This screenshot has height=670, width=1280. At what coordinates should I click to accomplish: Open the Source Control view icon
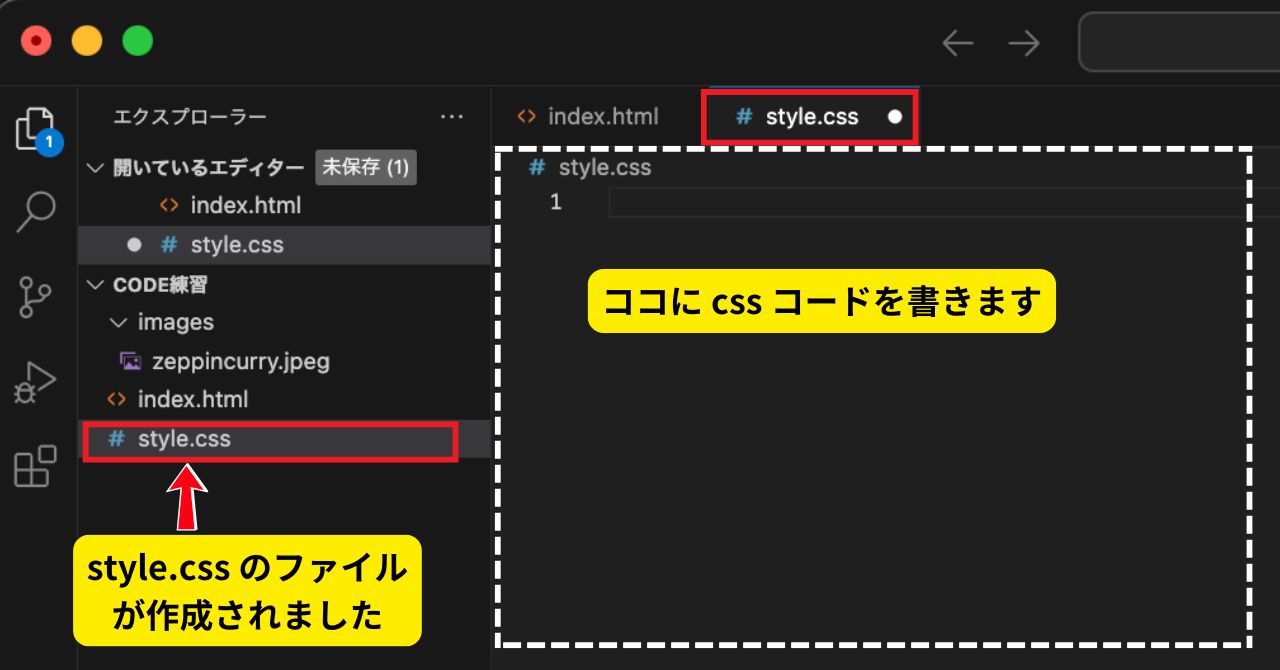tap(37, 296)
